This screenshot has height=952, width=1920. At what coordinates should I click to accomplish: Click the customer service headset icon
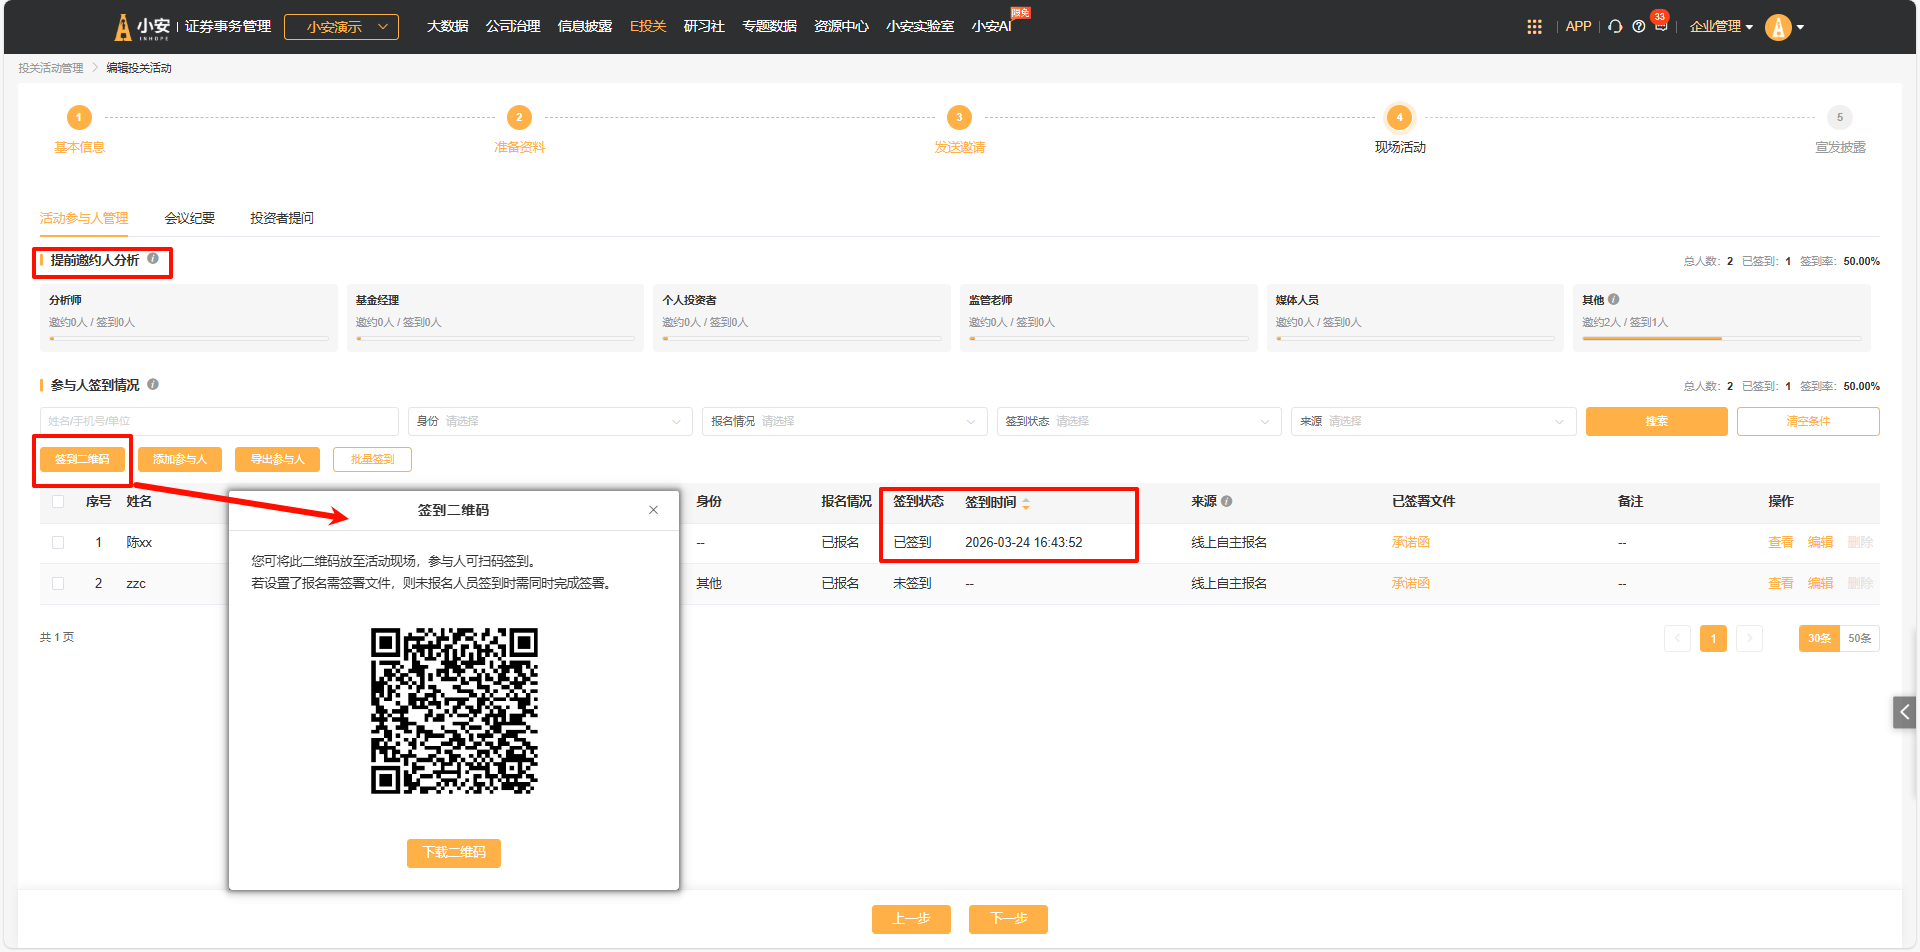(x=1615, y=27)
